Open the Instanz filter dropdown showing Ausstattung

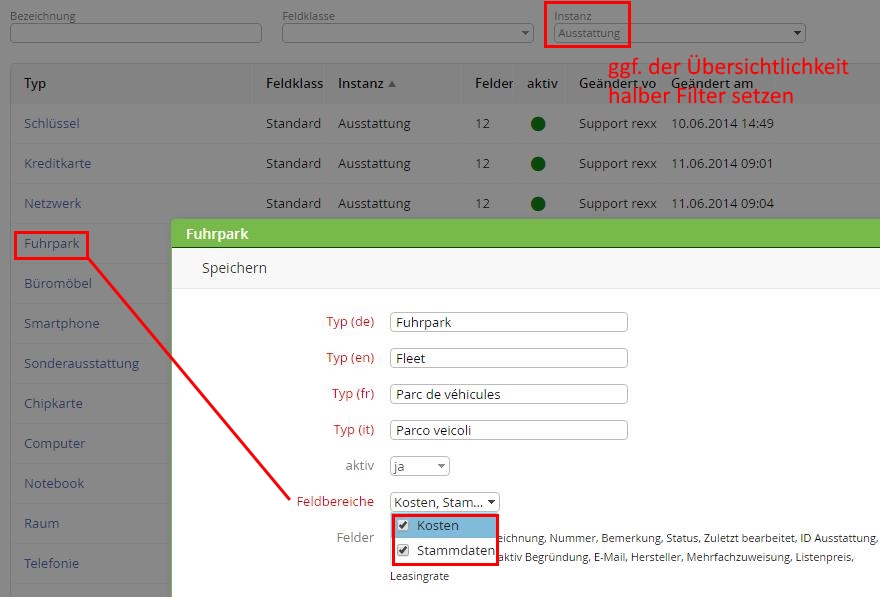679,33
